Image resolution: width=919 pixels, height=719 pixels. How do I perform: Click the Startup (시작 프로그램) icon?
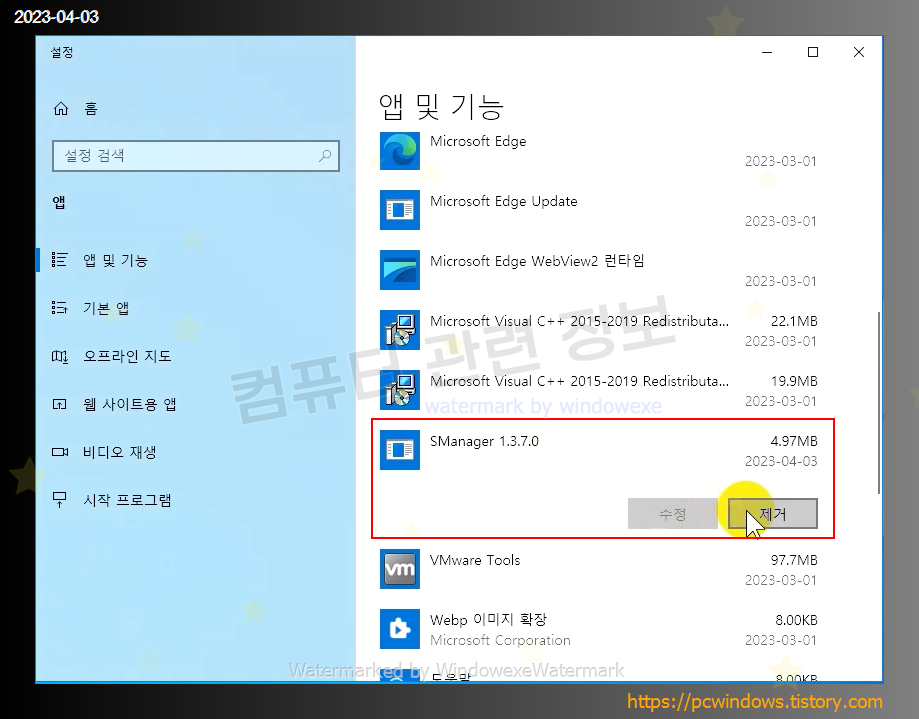pos(59,500)
